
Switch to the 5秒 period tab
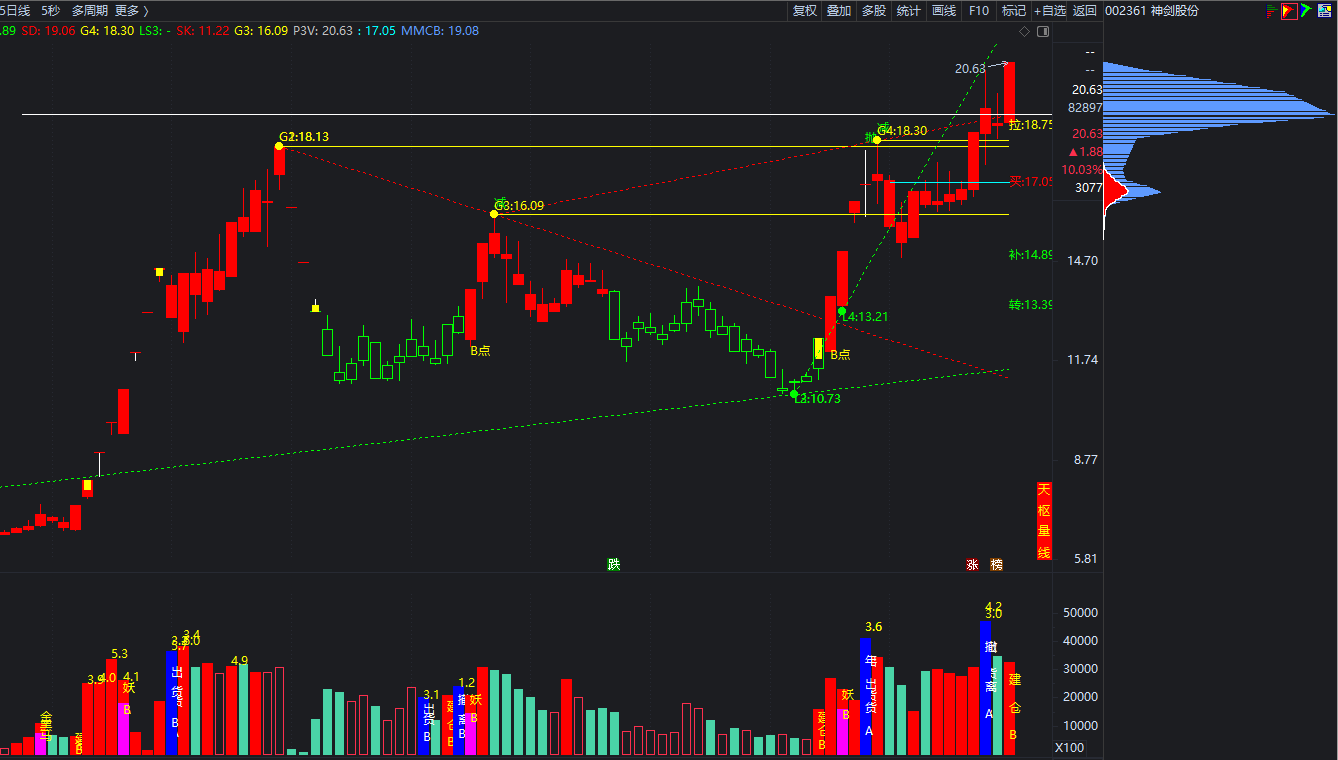(x=51, y=11)
